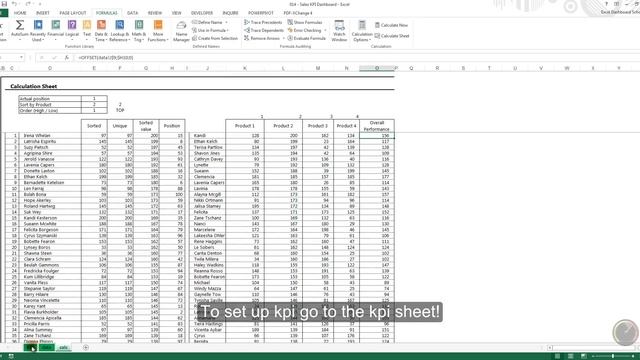
Task: Click the AutoSum sigma icon
Action: 20,25
